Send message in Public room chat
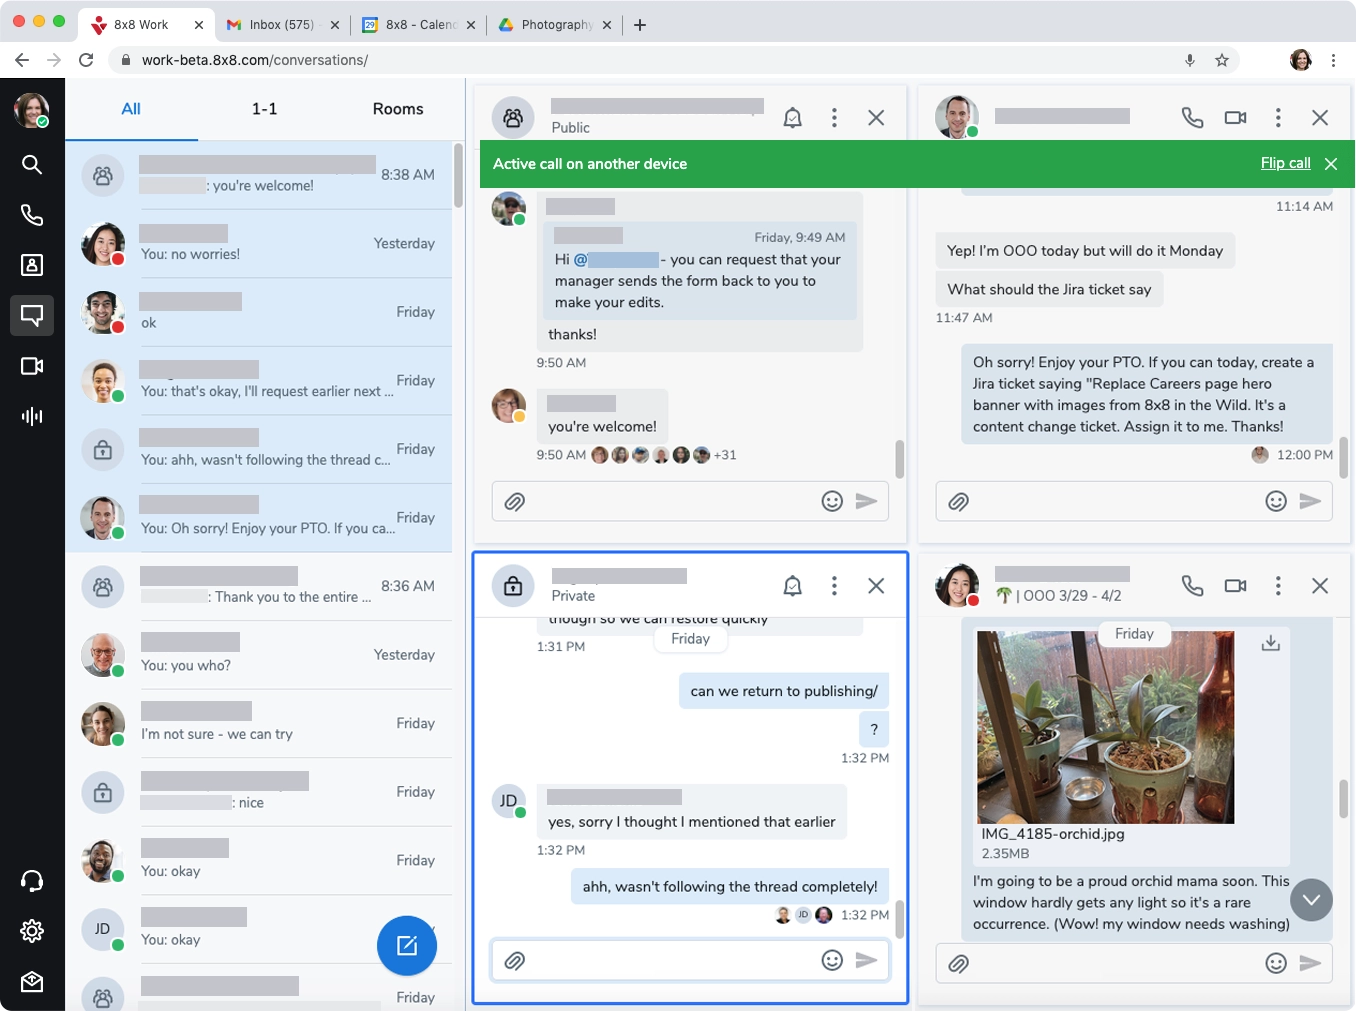This screenshot has height=1011, width=1356. tap(867, 501)
